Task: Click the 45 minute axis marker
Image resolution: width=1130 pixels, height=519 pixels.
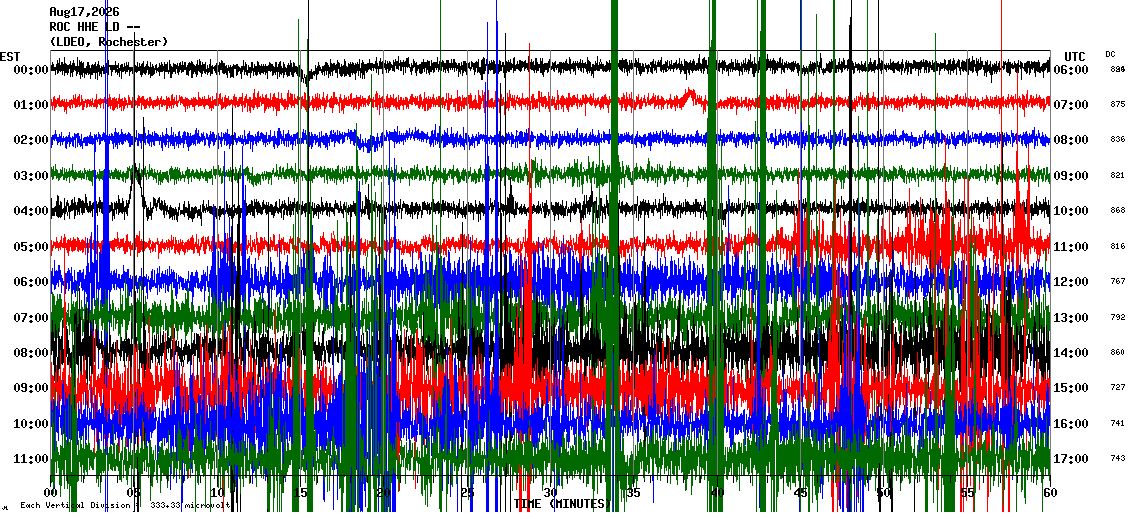Action: pyautogui.click(x=801, y=492)
